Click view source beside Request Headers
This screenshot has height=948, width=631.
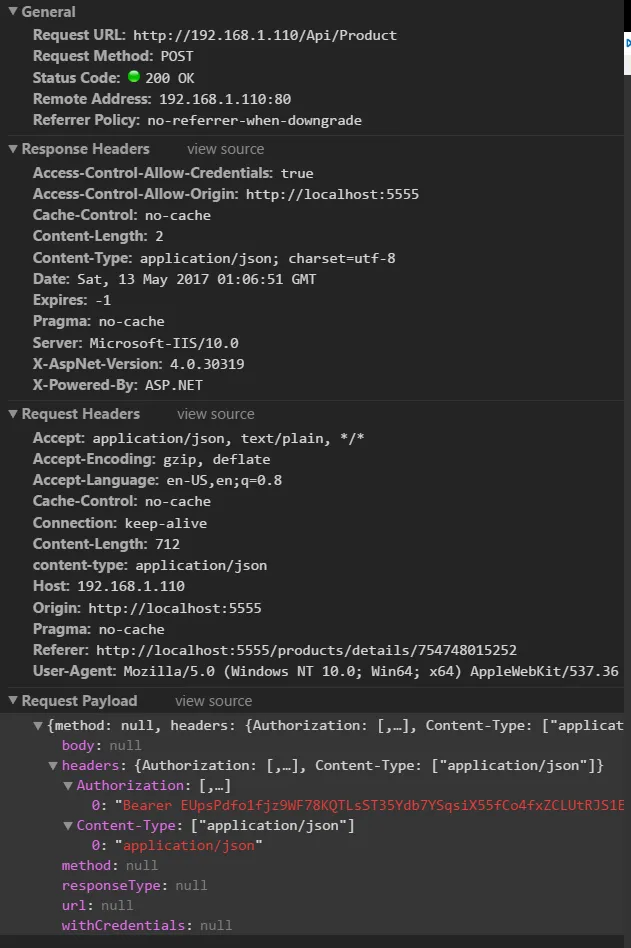[x=216, y=414]
